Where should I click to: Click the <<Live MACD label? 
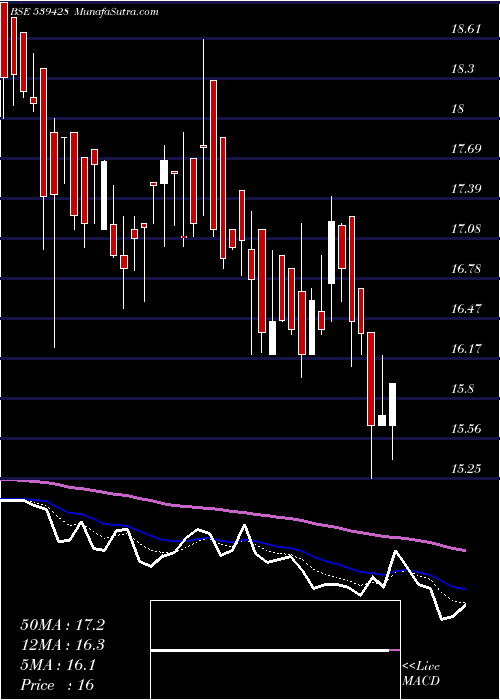[x=421, y=674]
